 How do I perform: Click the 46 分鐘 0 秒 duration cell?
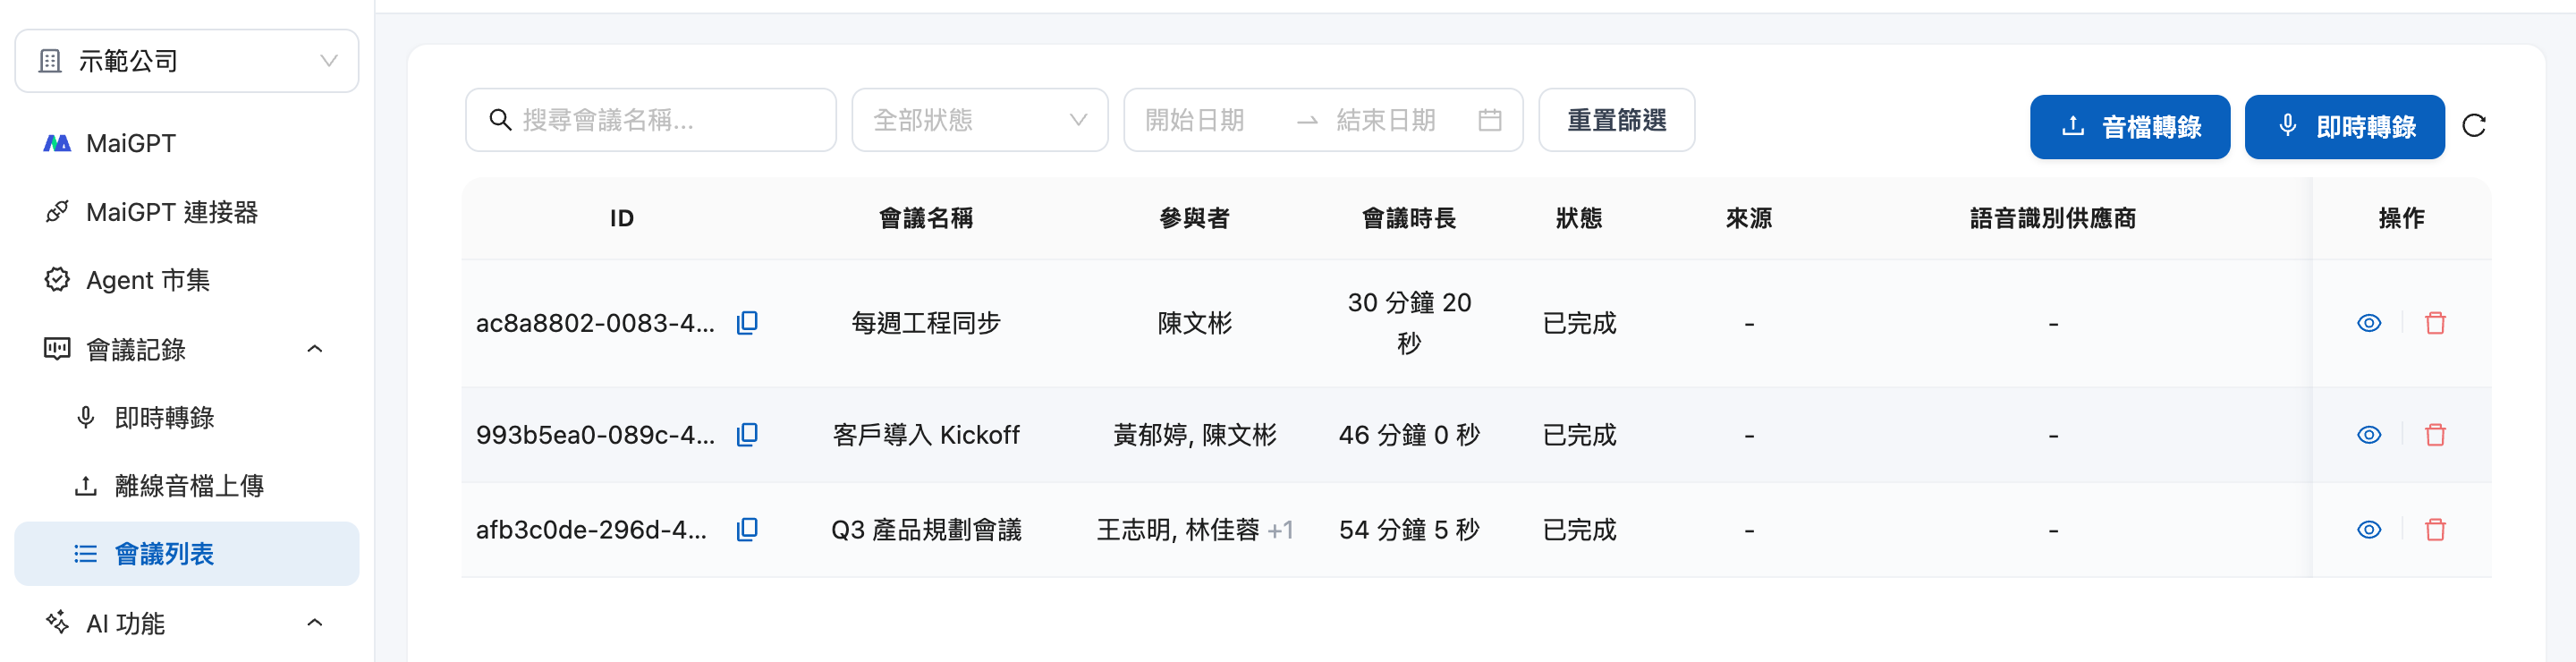(1409, 435)
